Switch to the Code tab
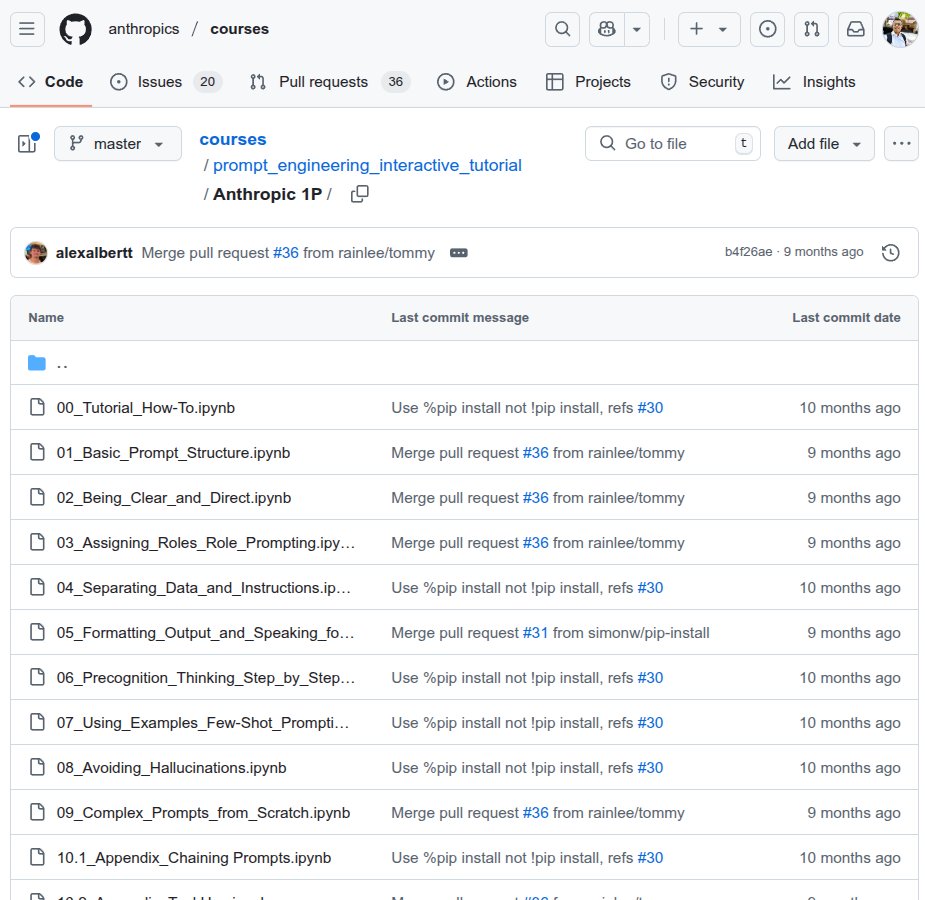 (51, 82)
